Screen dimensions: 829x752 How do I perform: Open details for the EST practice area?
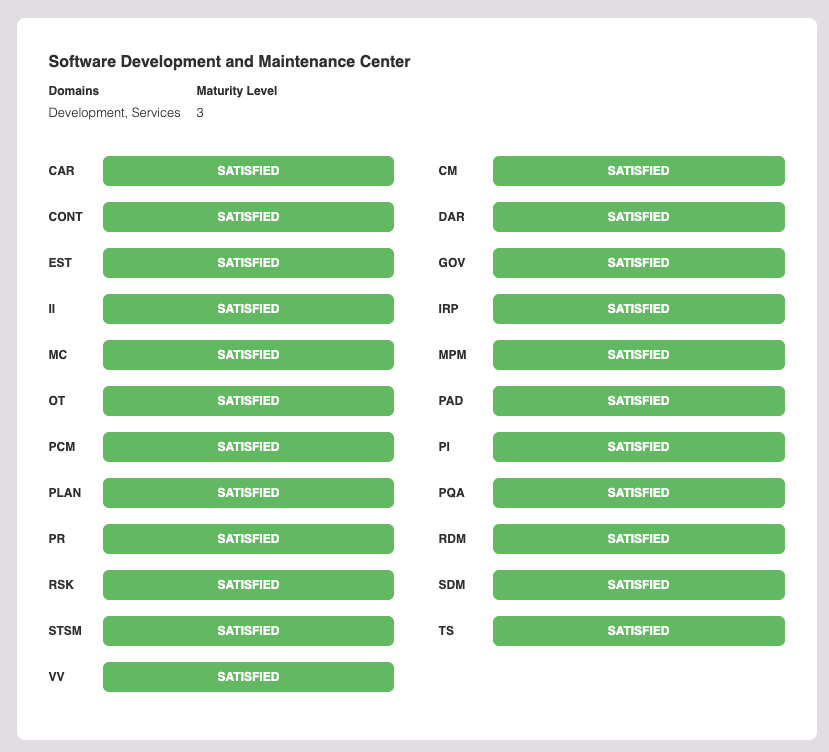(x=247, y=263)
